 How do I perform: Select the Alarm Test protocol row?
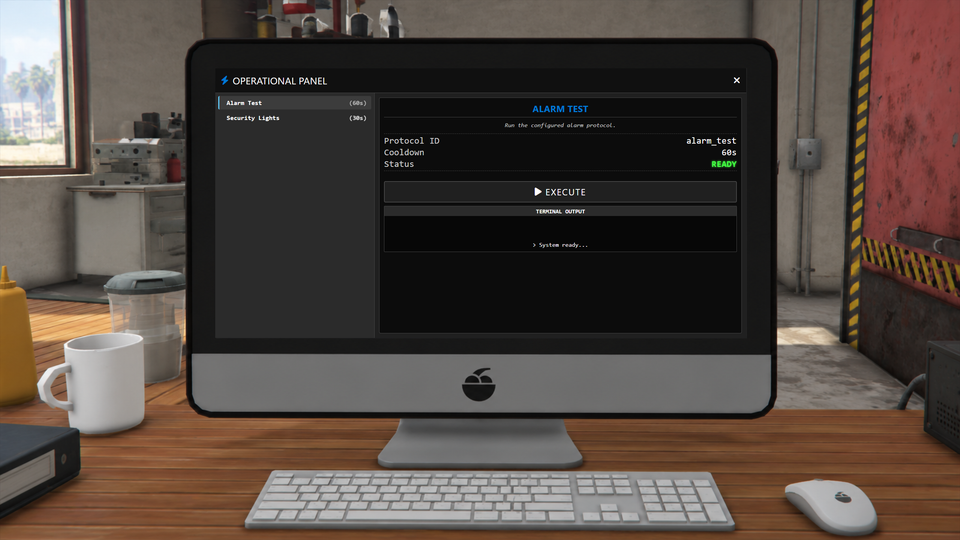pos(294,103)
